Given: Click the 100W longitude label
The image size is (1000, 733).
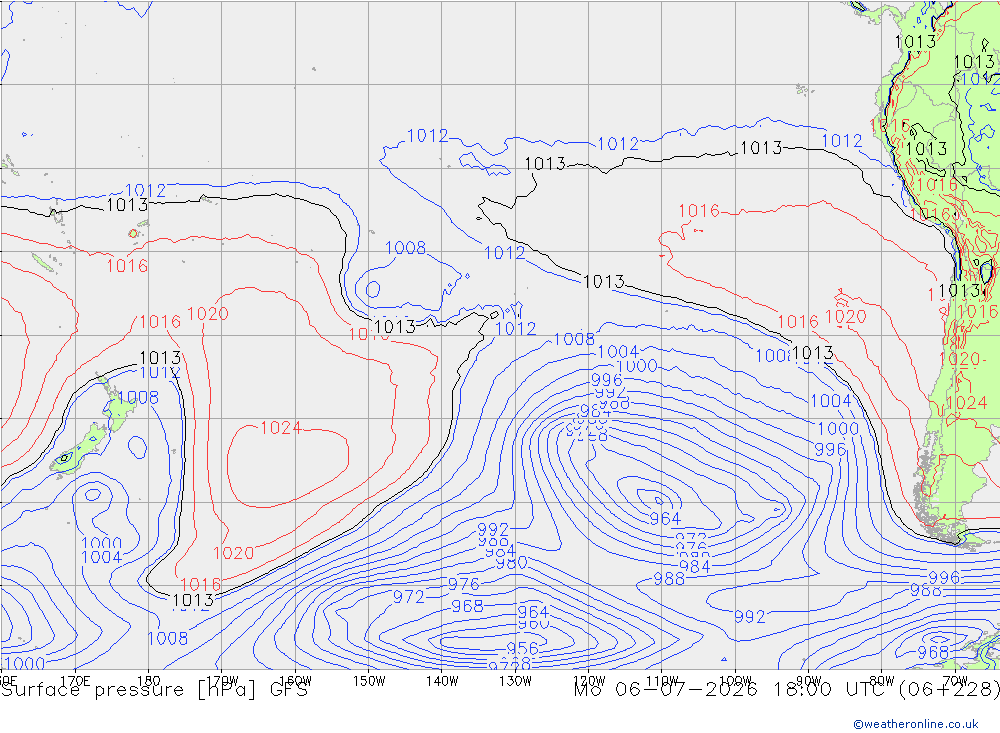Looking at the screenshot, I should (x=735, y=681).
